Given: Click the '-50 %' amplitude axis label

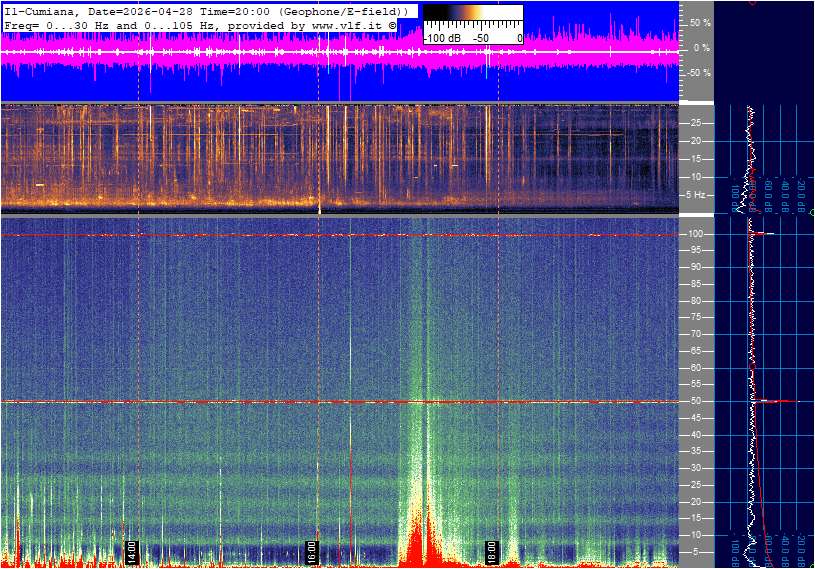Looking at the screenshot, I should click(699, 72).
